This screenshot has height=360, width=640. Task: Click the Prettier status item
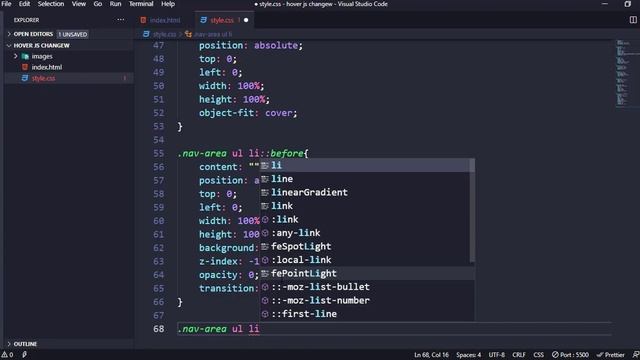coord(610,355)
